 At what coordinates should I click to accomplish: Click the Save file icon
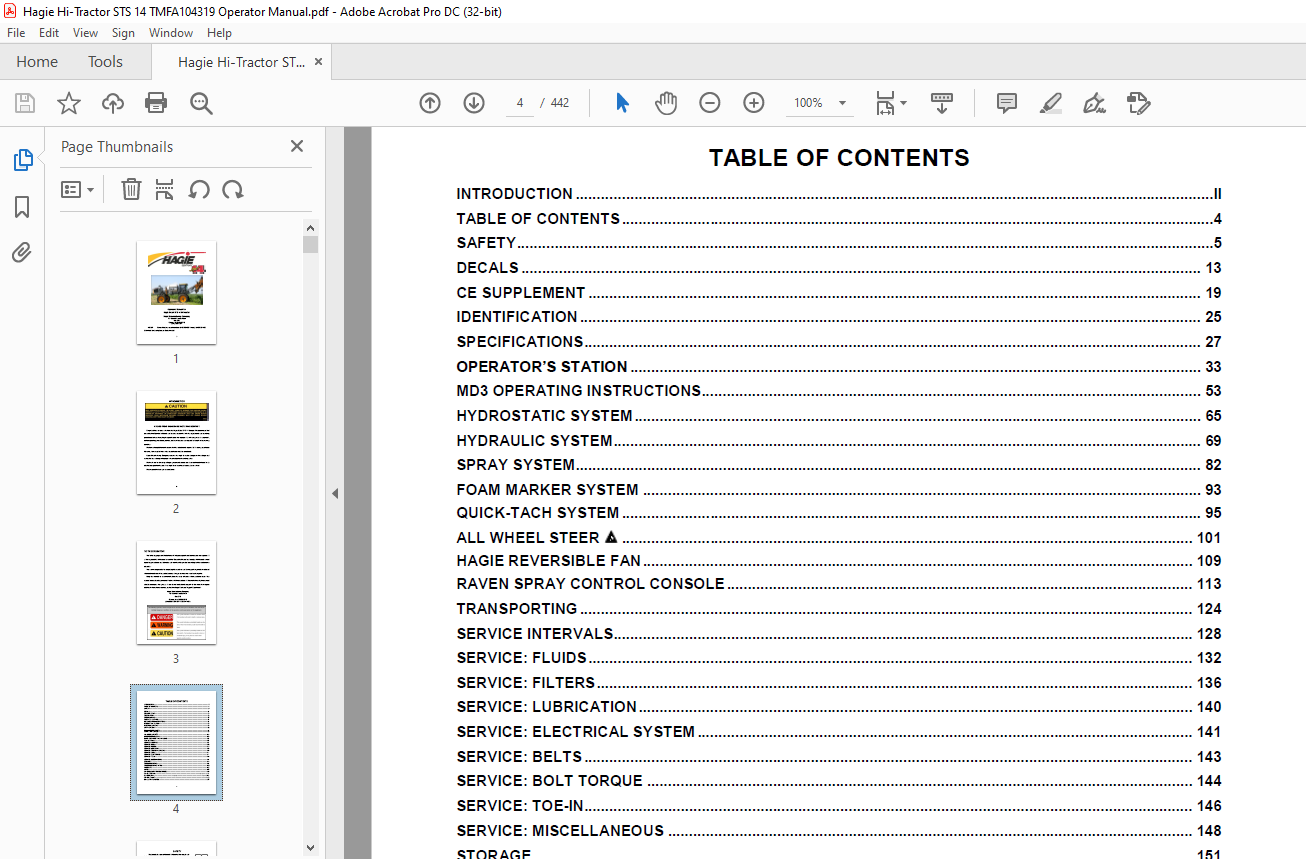coord(25,103)
